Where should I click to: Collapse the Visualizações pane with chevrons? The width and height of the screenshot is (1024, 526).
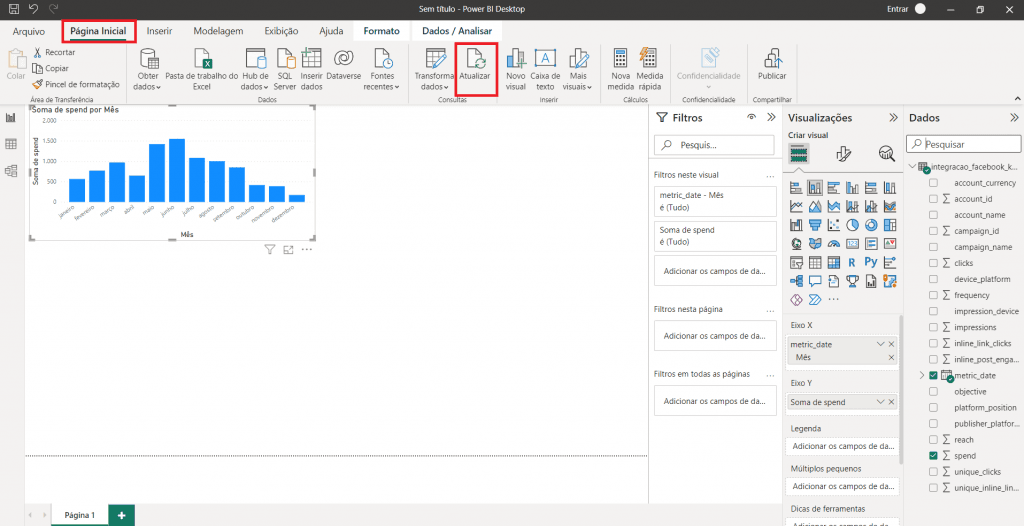[x=892, y=118]
